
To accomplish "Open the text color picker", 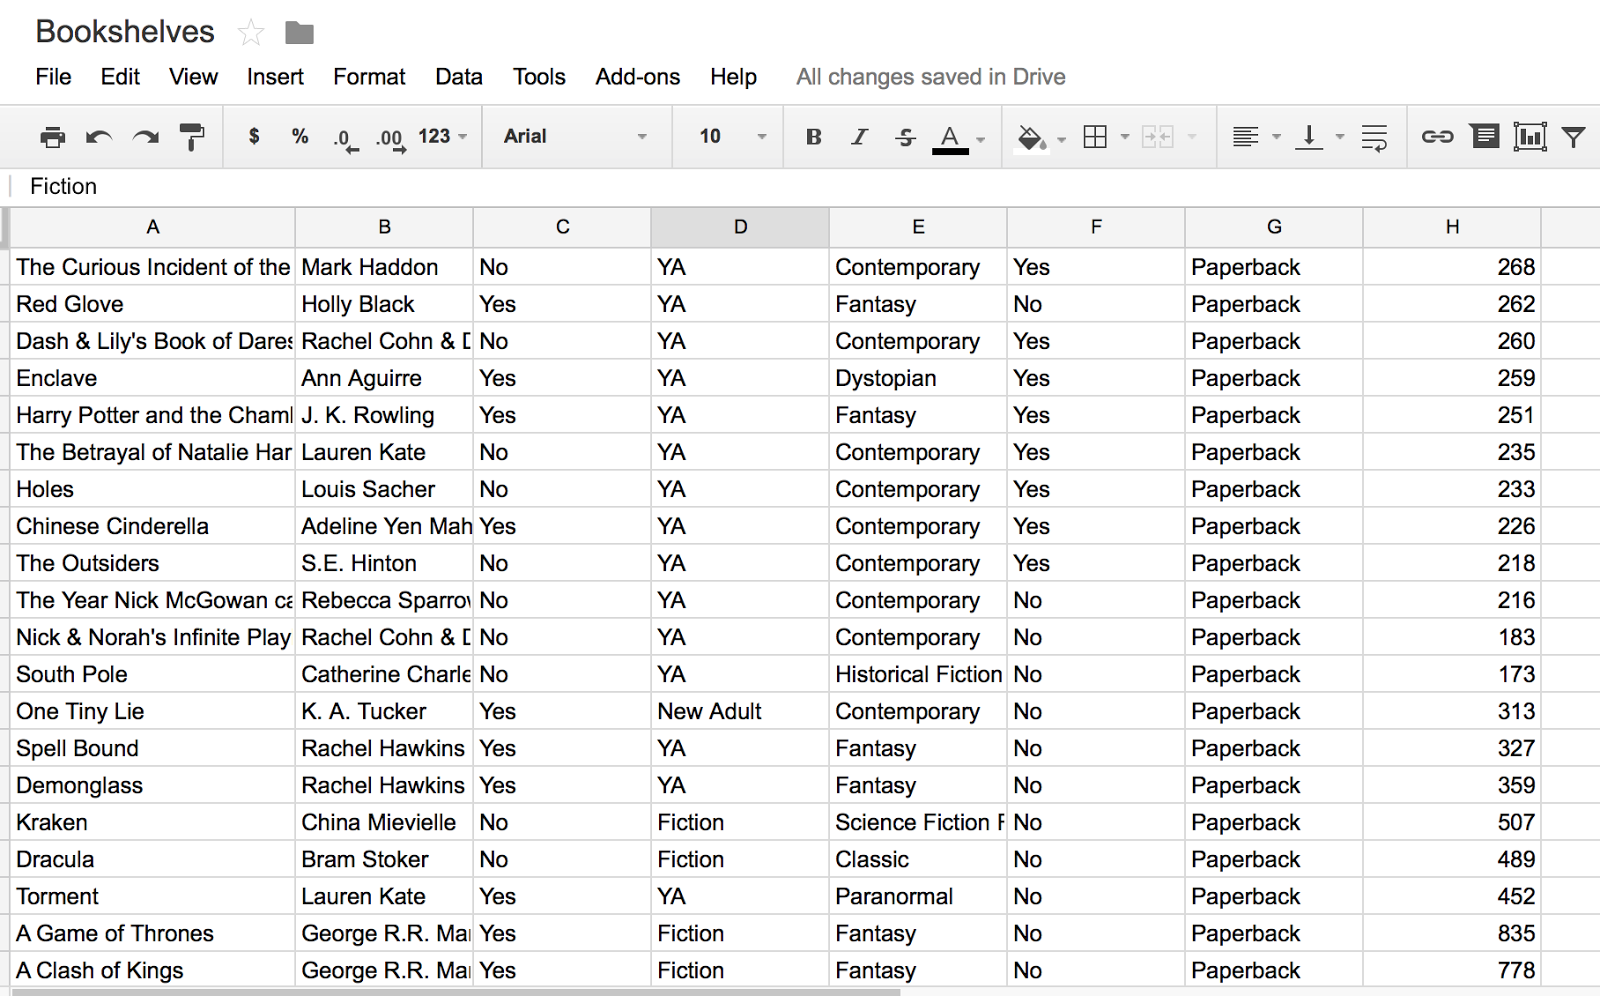I will click(x=950, y=138).
